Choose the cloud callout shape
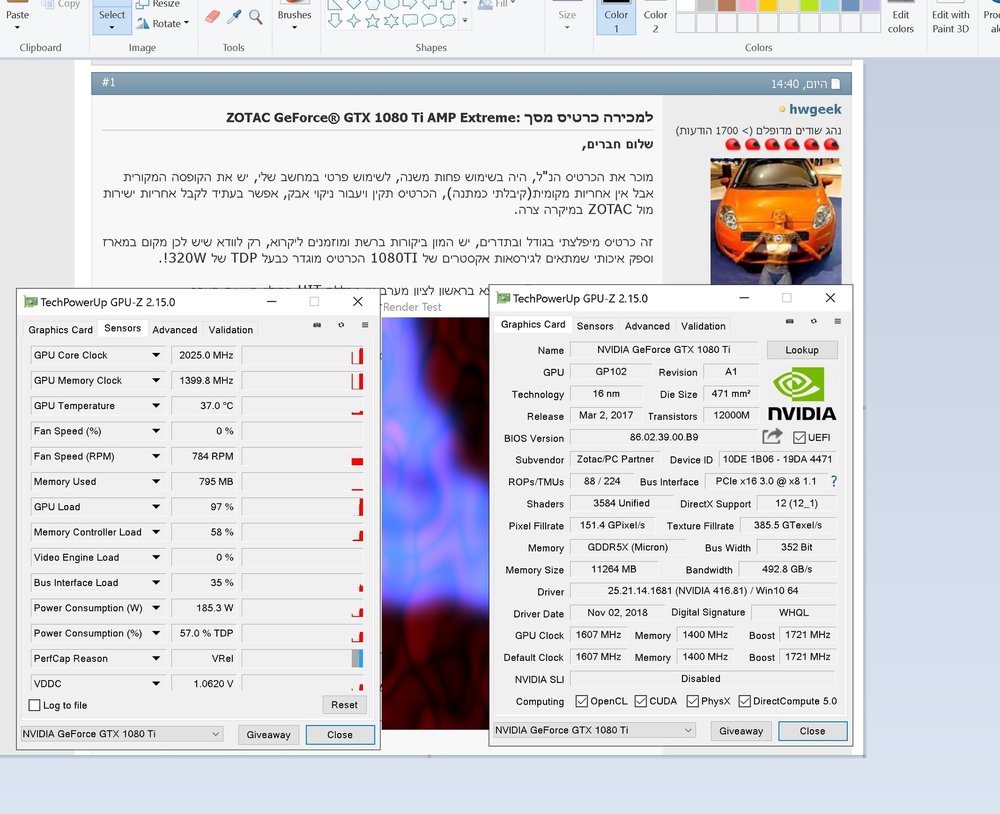The width and height of the screenshot is (1000, 814). click(x=448, y=21)
